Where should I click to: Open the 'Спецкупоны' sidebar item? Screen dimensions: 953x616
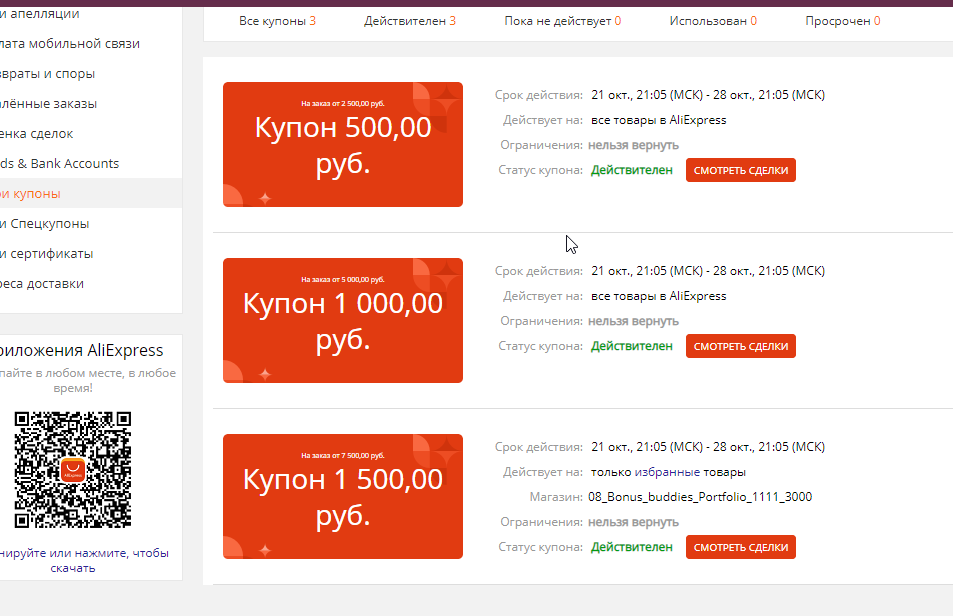point(44,224)
